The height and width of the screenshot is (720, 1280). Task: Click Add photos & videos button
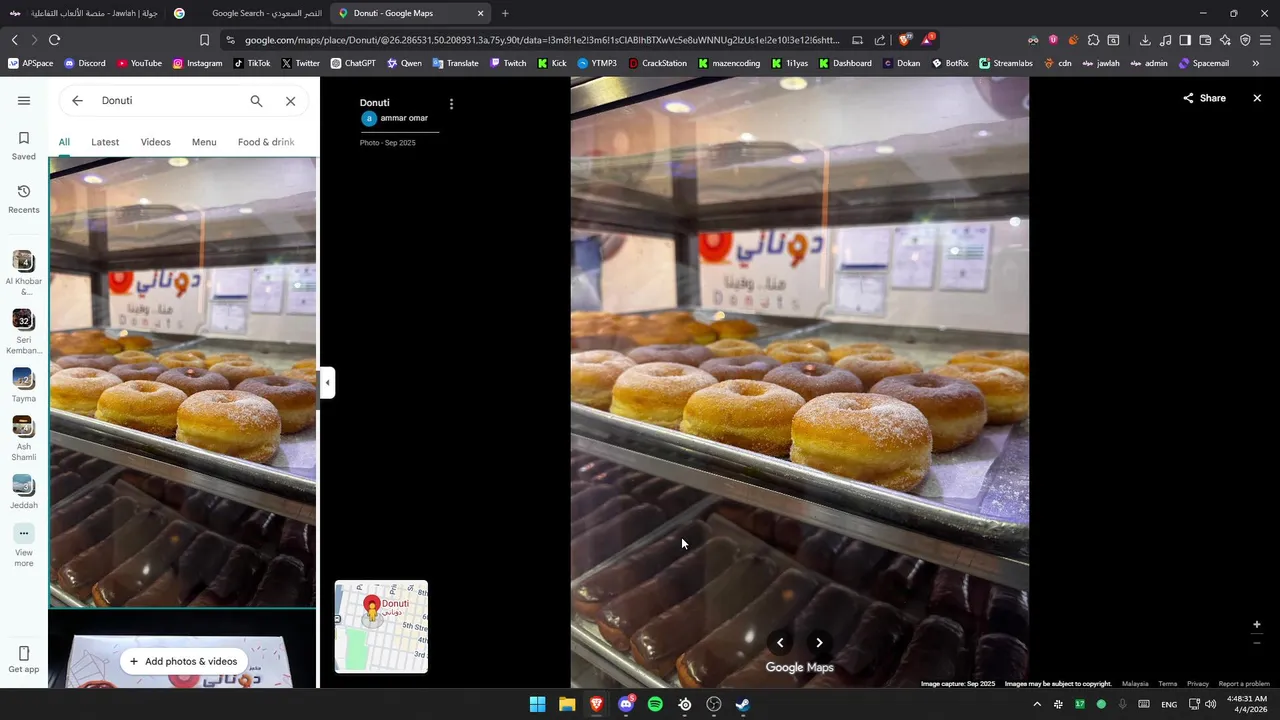[183, 661]
